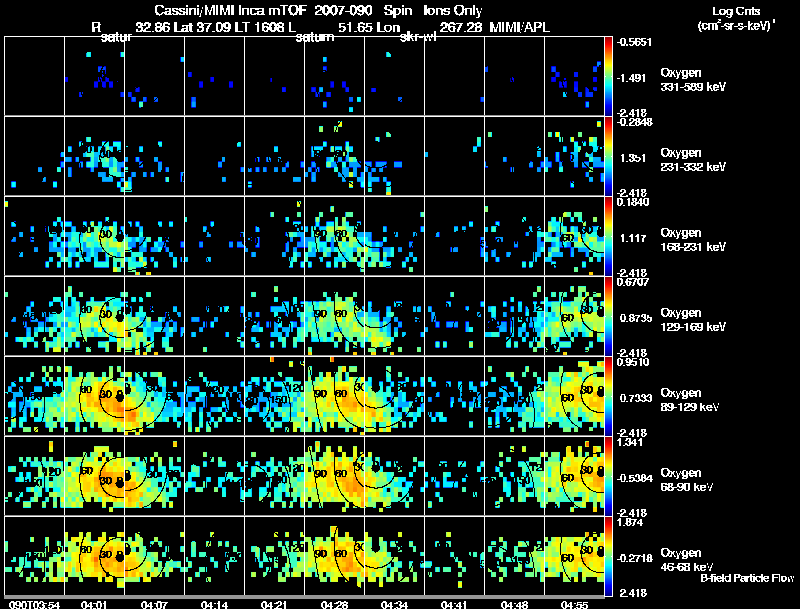Click the colorbar value '0.8735'
Image resolution: width=800 pixels, height=609 pixels.
636,318
